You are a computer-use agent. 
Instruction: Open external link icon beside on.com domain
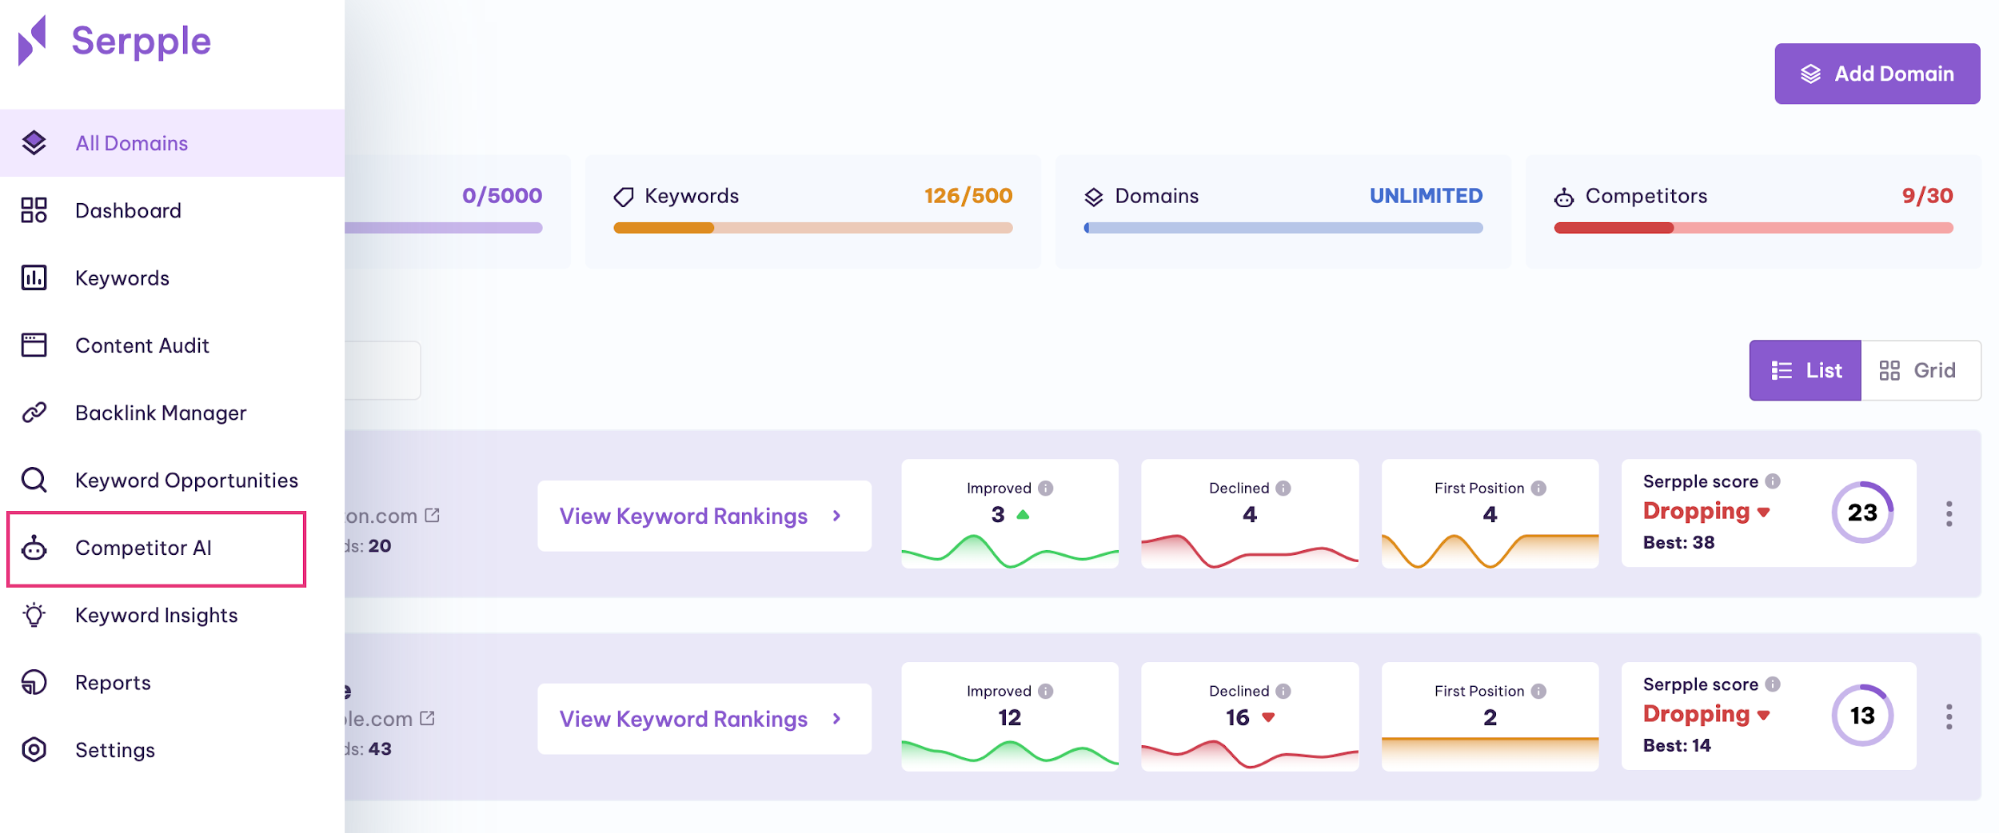432,515
